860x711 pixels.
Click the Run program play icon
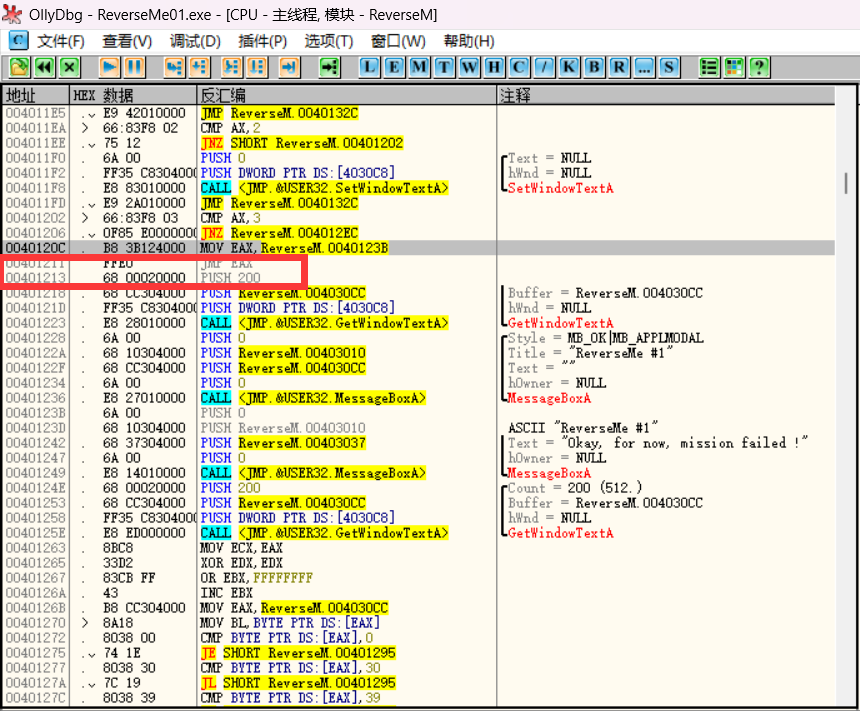pos(109,67)
